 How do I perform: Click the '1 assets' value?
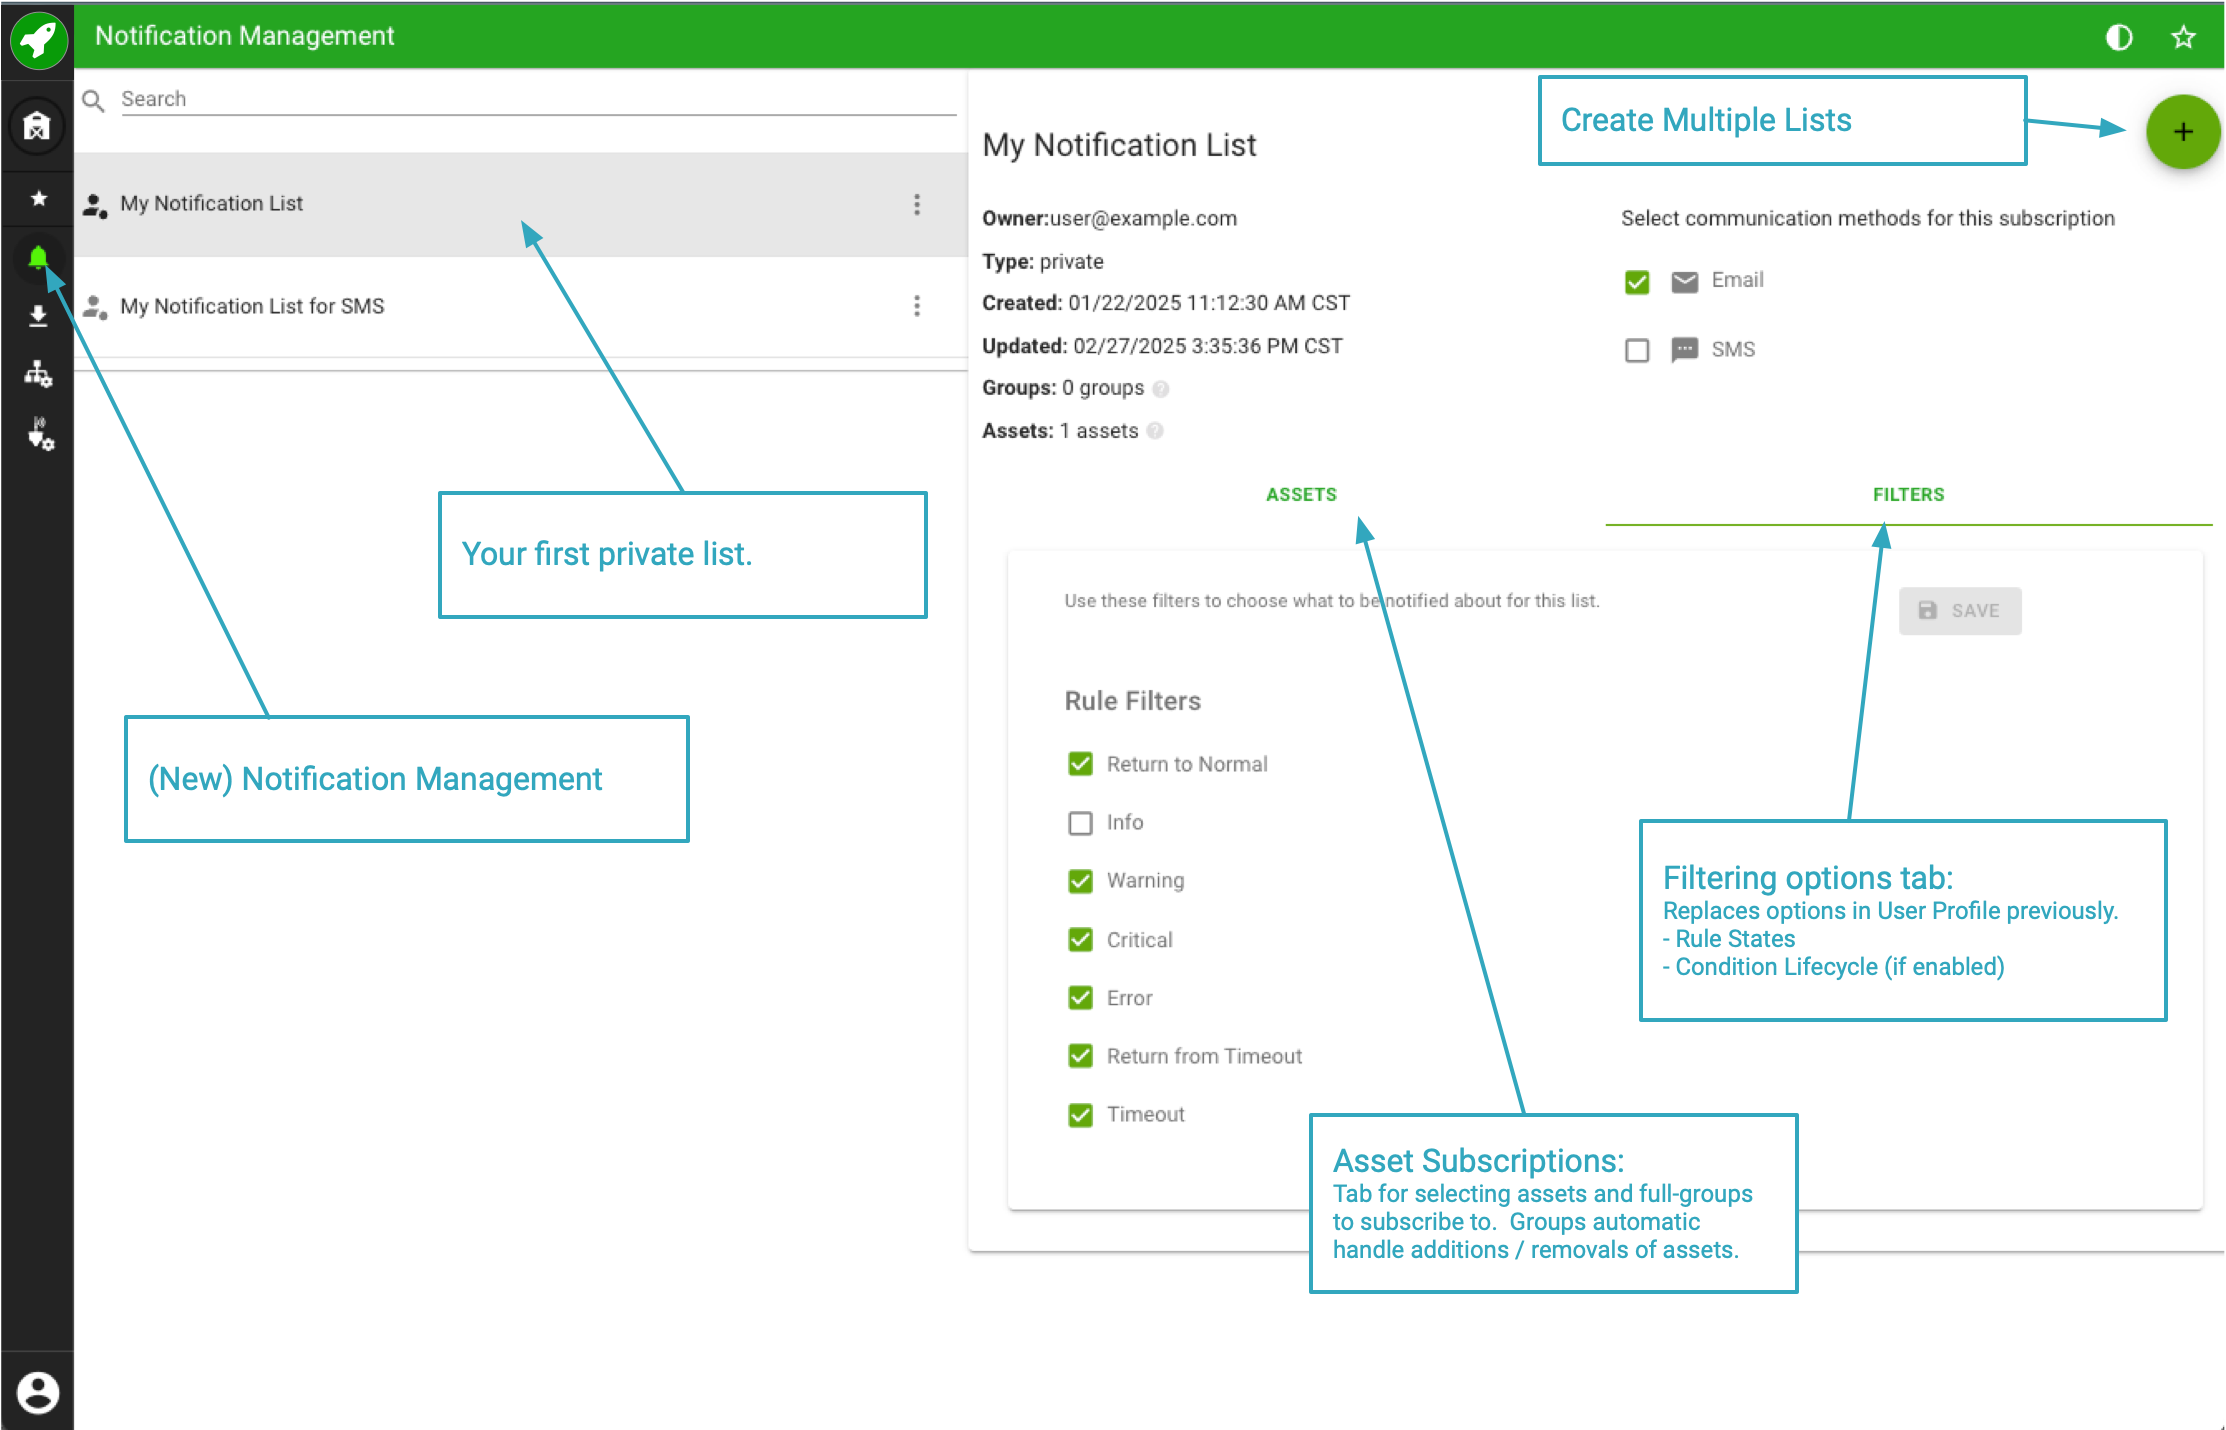click(x=1099, y=431)
